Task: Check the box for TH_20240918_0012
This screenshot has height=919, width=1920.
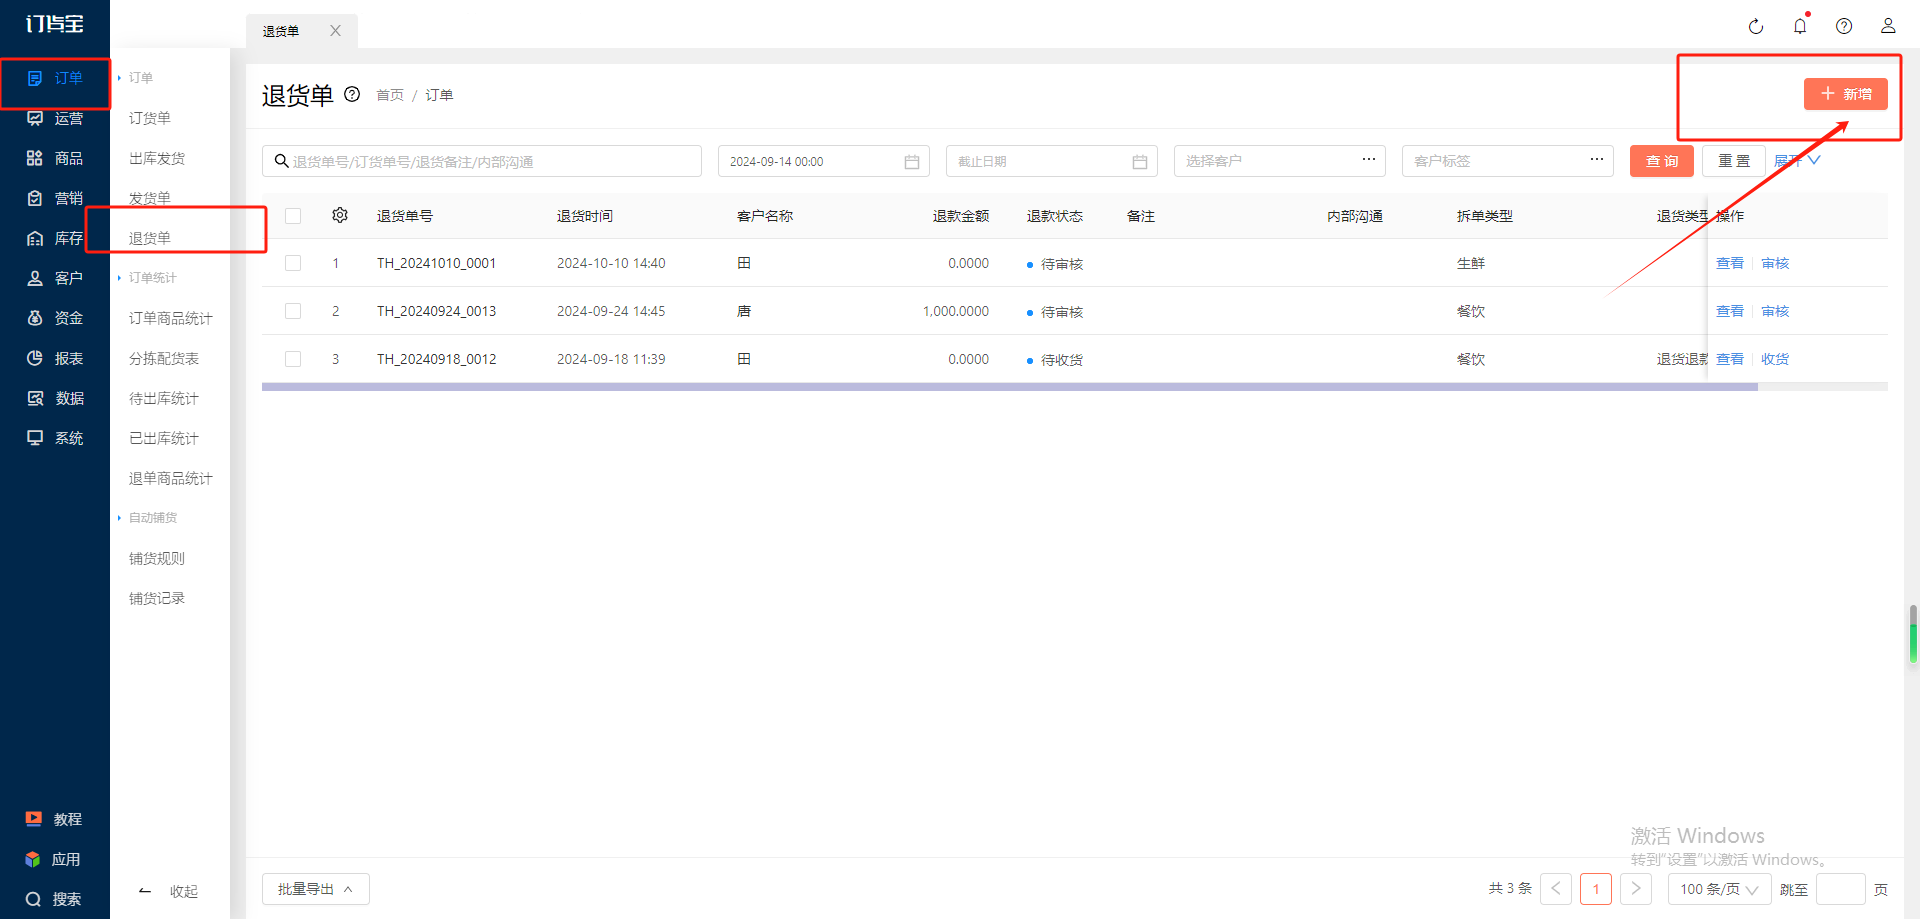Action: pos(293,359)
